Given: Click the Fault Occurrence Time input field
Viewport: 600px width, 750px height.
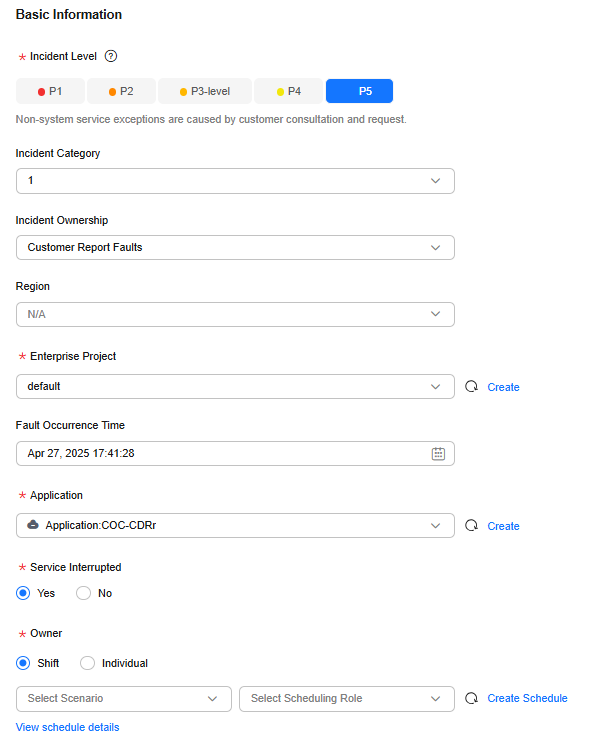Looking at the screenshot, I should tap(220, 453).
